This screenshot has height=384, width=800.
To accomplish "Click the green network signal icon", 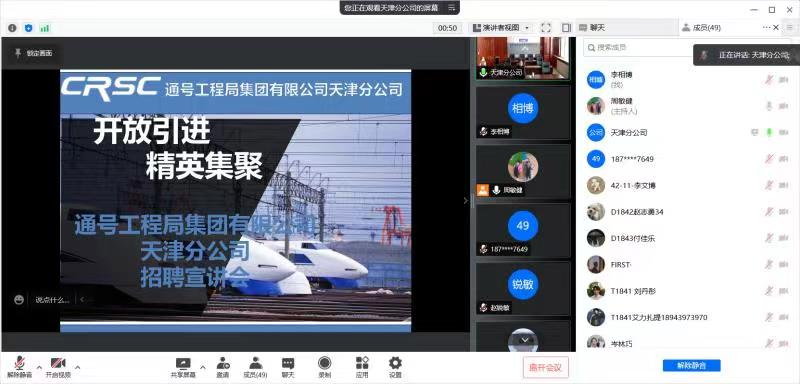I will (45, 28).
